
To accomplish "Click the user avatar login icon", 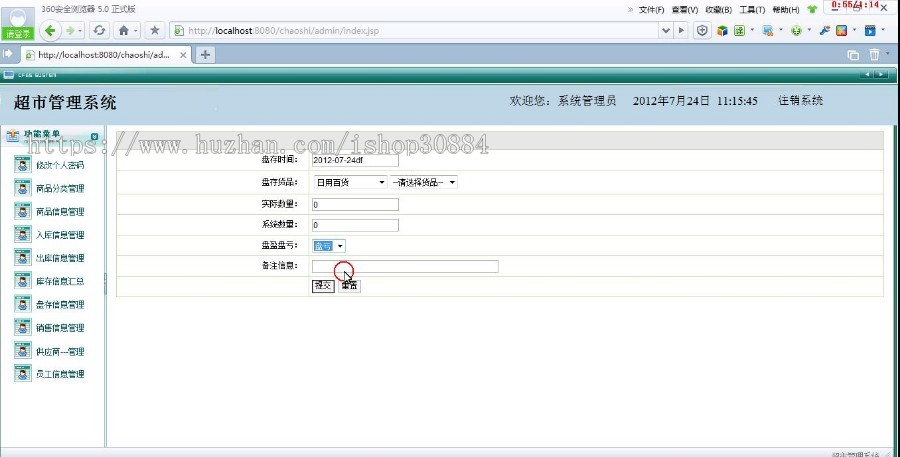I will (18, 17).
